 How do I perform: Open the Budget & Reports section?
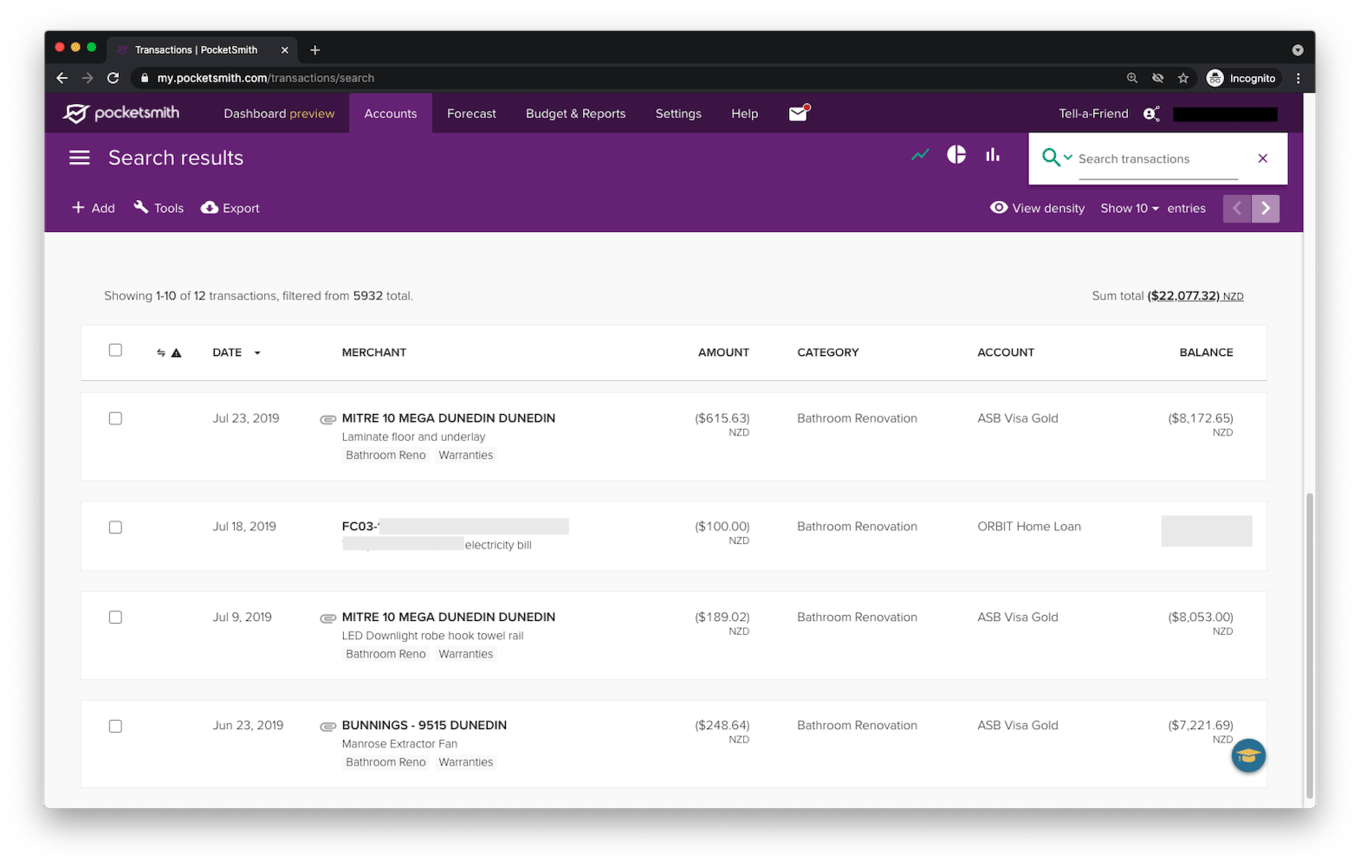coord(575,113)
